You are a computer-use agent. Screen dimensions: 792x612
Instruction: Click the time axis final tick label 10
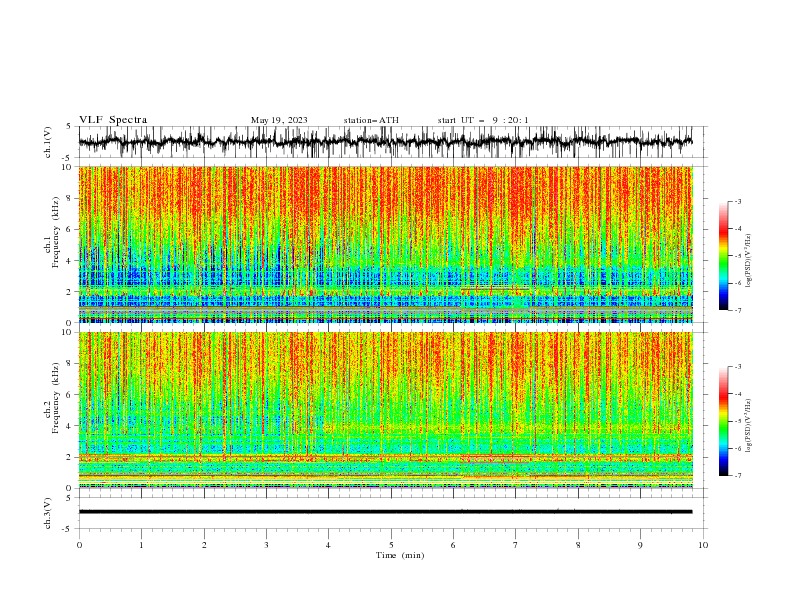point(703,545)
